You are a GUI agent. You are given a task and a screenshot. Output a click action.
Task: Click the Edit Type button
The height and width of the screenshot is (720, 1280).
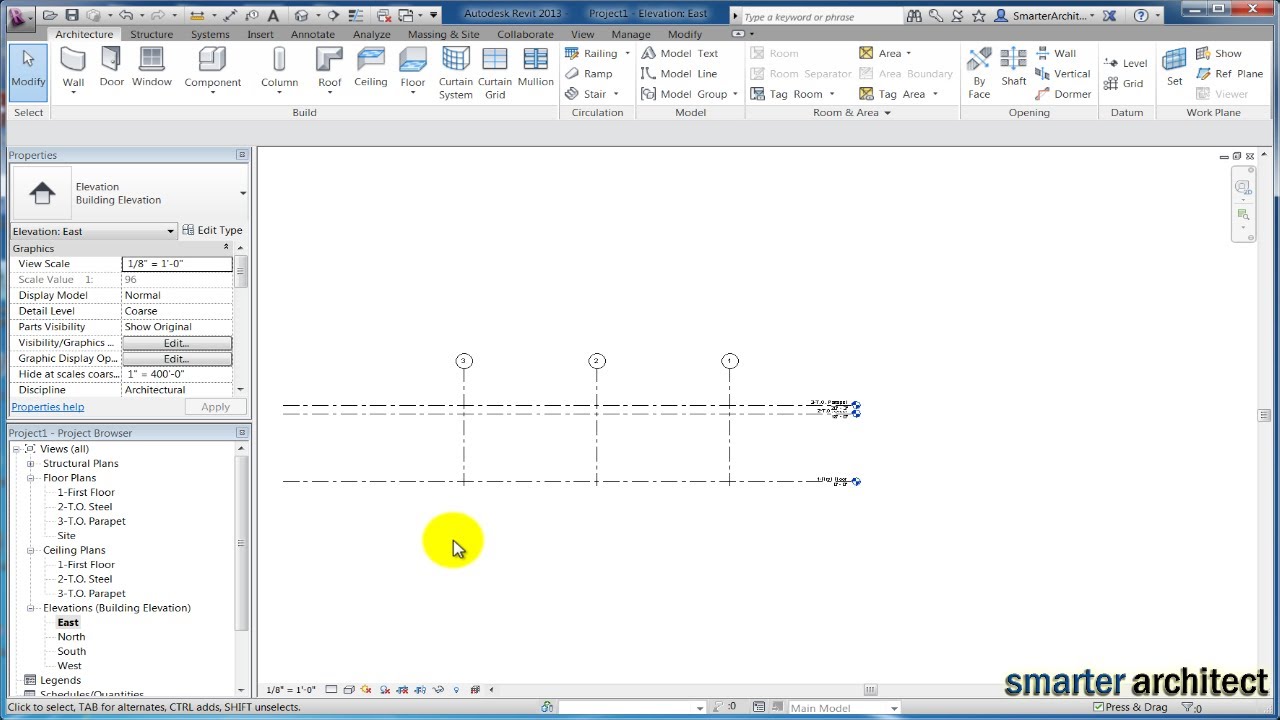click(213, 230)
